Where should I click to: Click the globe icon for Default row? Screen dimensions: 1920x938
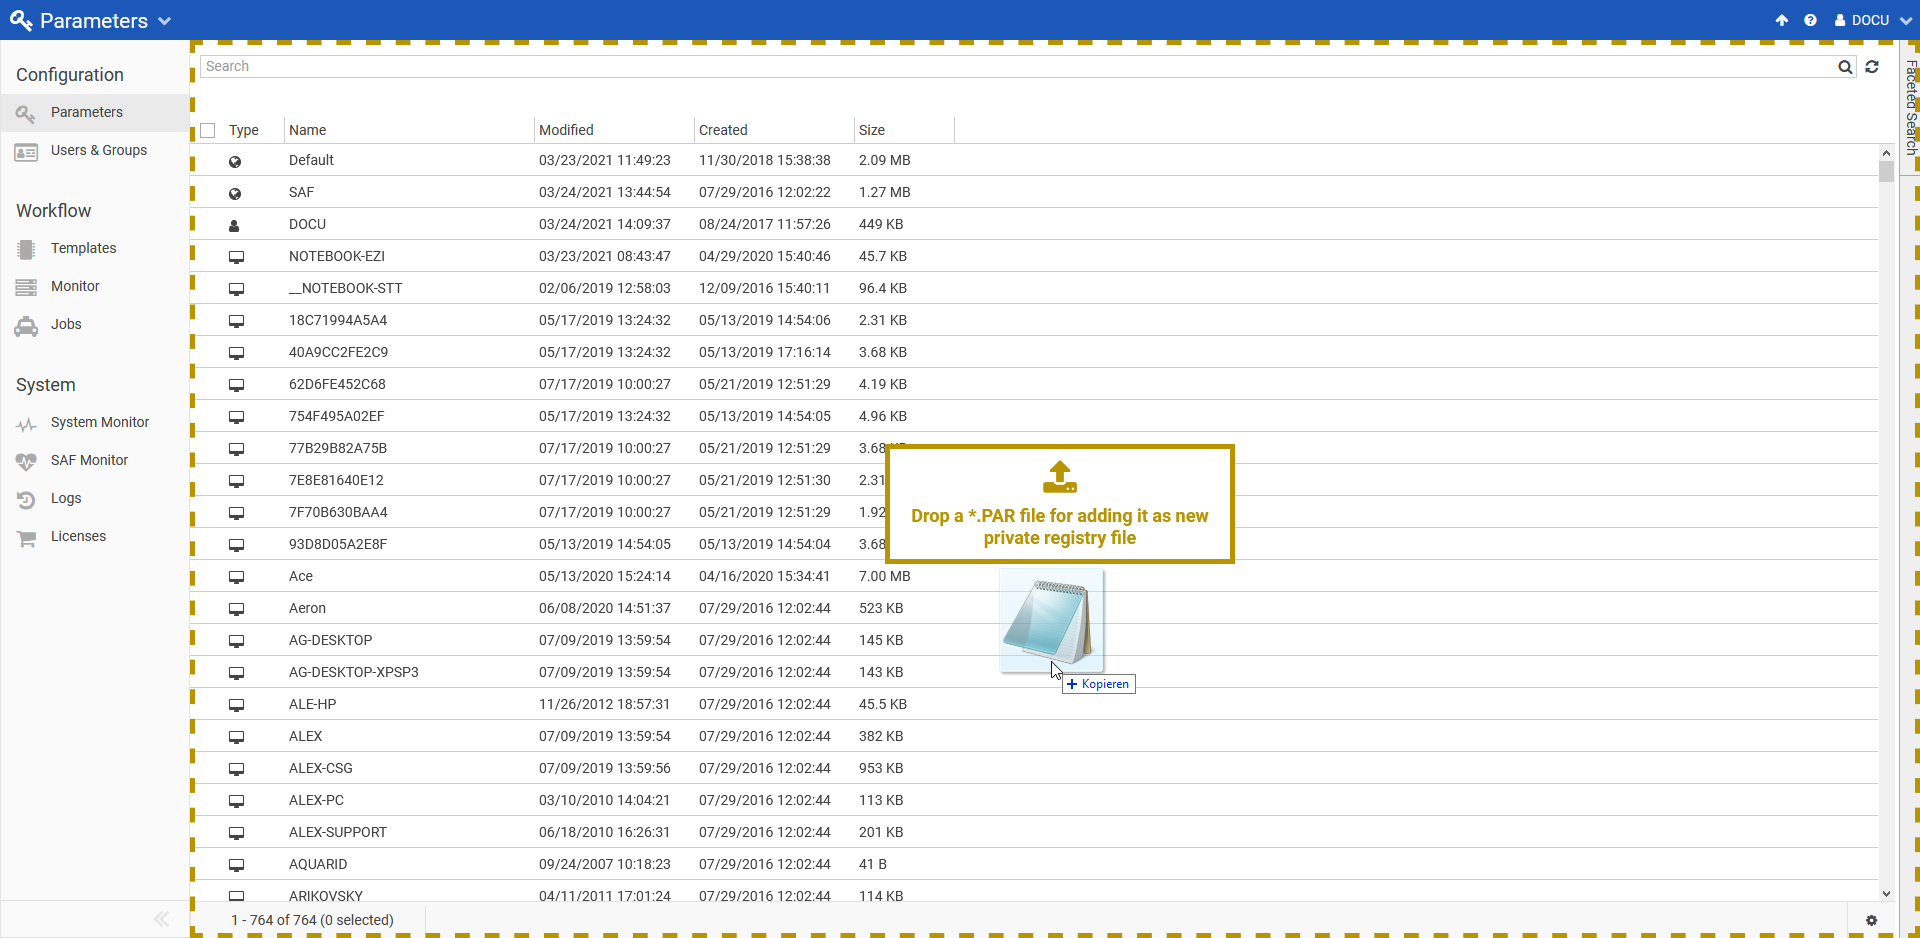[235, 161]
